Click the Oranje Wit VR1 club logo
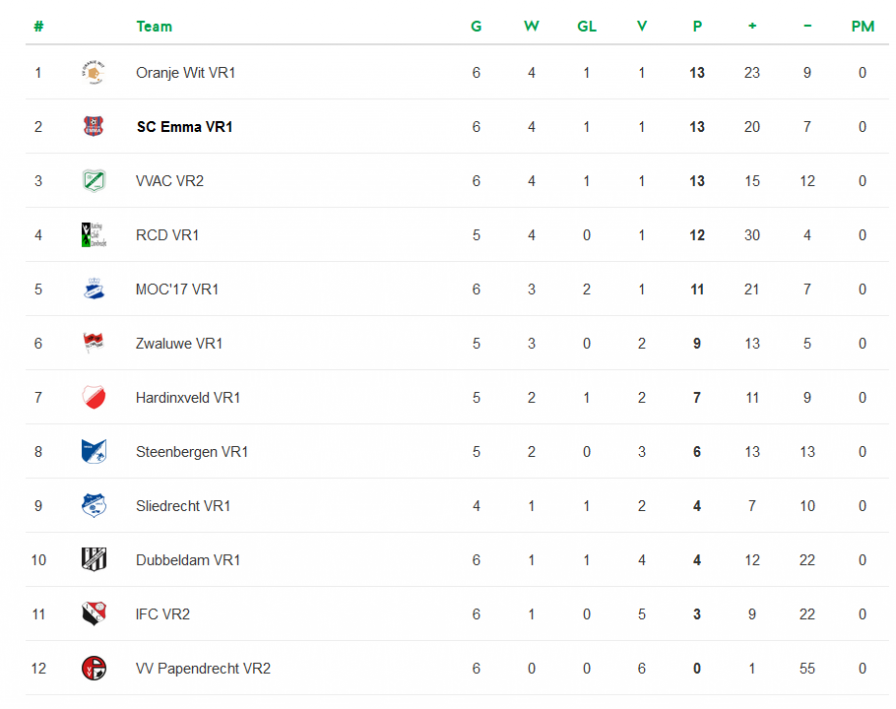896x709 pixels. click(x=94, y=73)
